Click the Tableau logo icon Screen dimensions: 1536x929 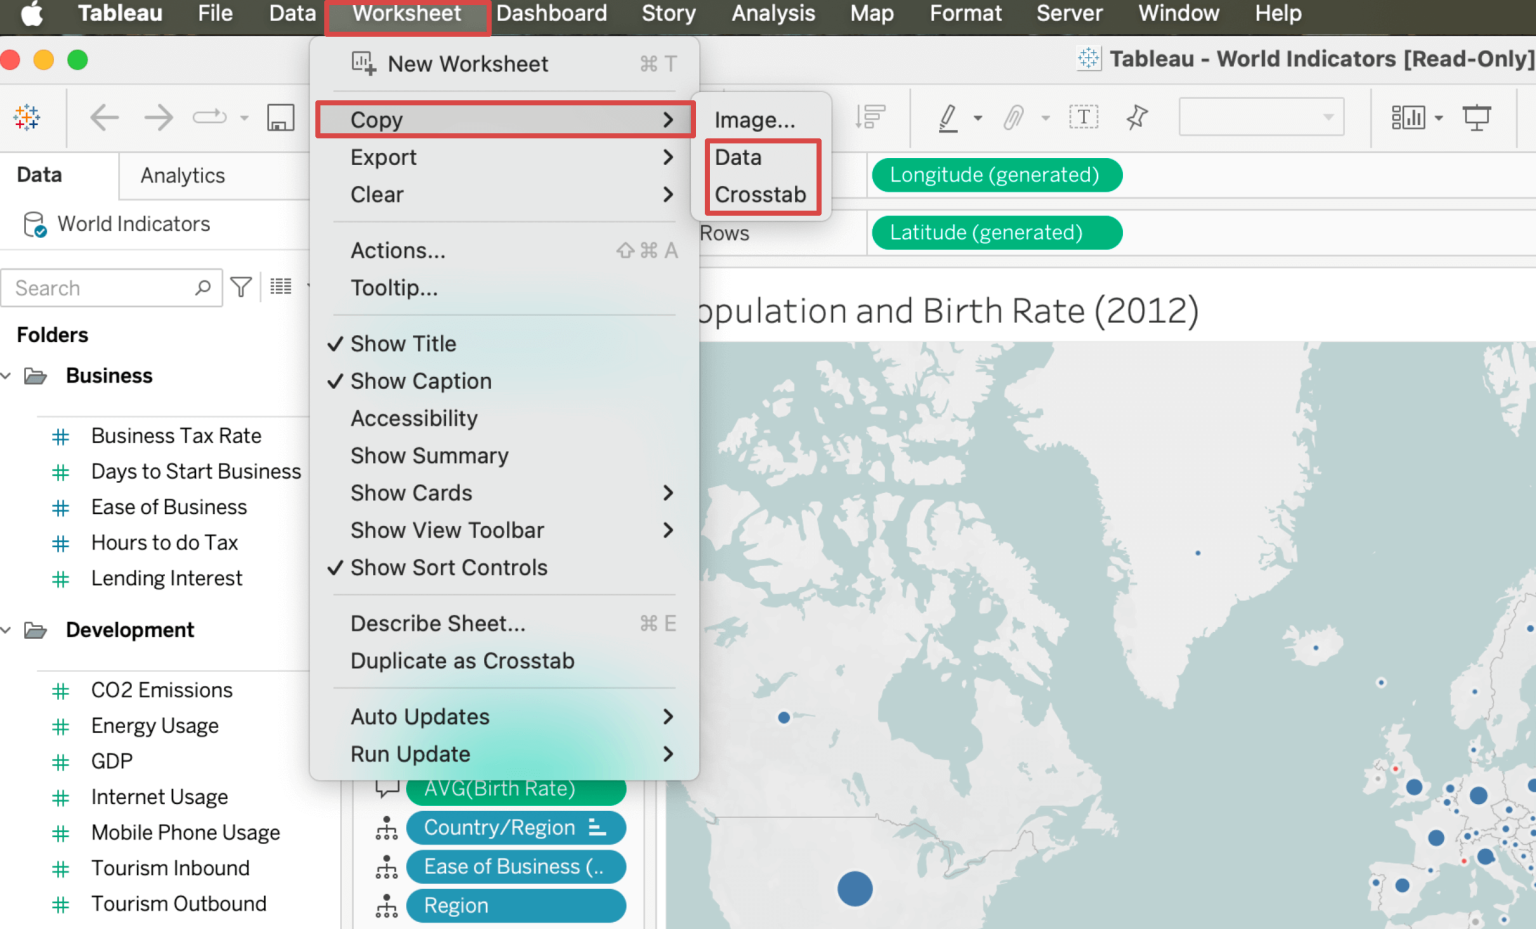pos(27,117)
